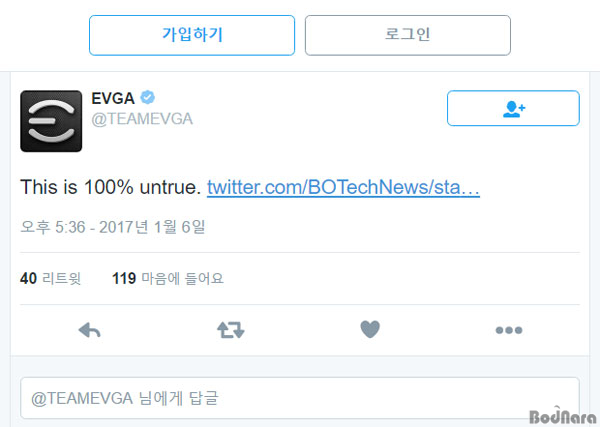View the 40 리트윗 retweets list

51,278
